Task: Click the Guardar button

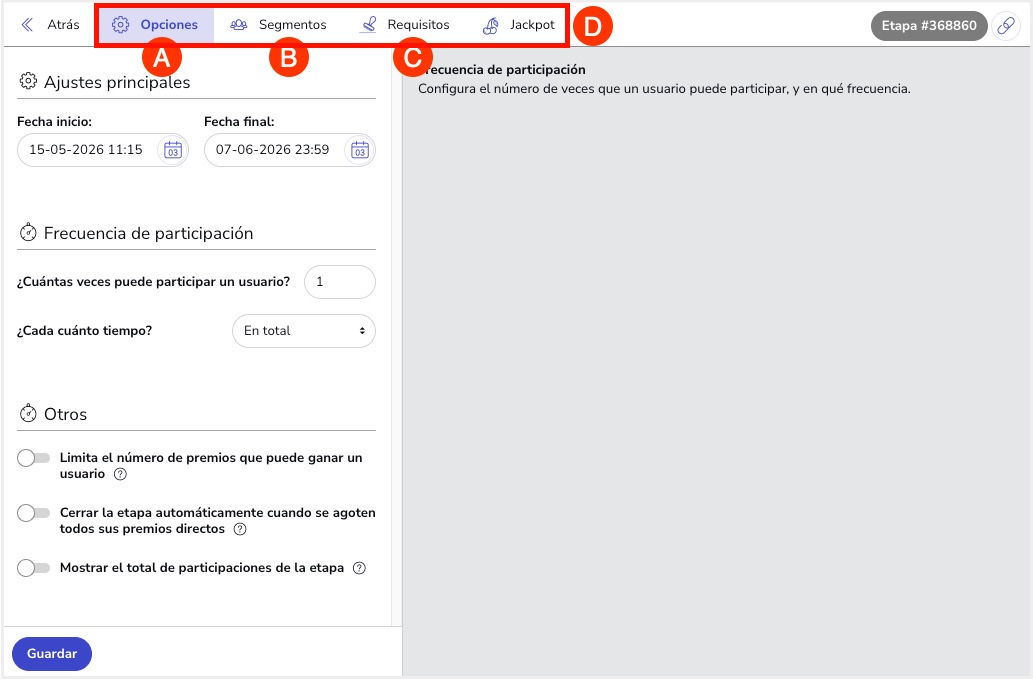Action: click(52, 654)
